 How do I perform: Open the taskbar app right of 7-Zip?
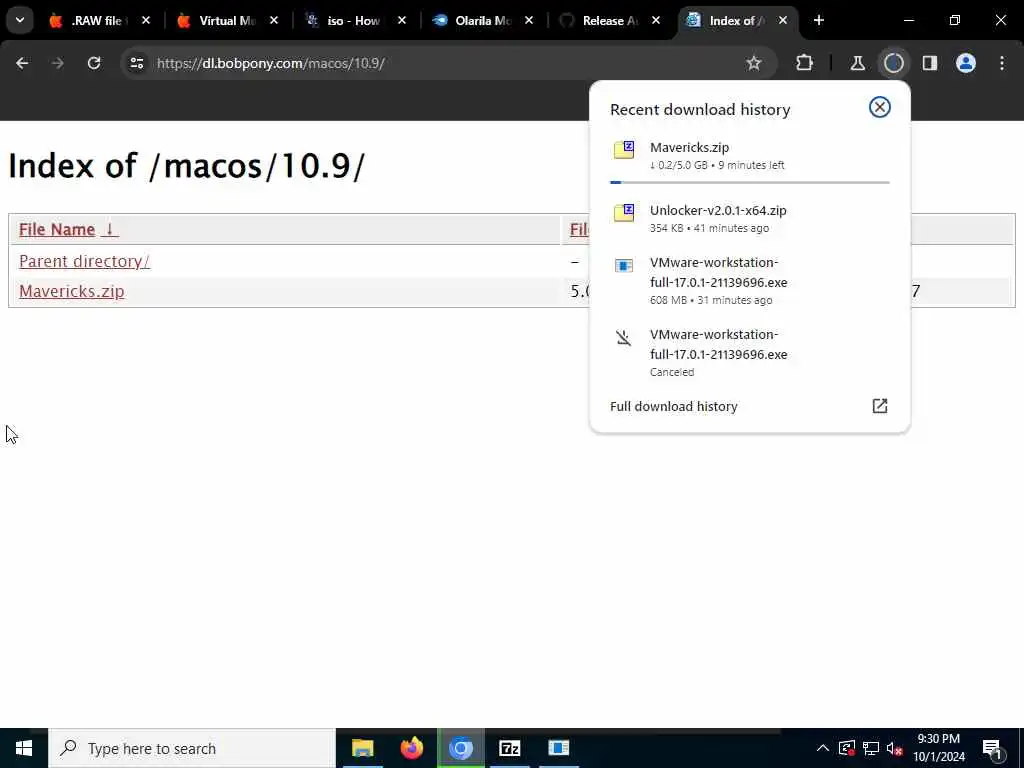click(559, 748)
